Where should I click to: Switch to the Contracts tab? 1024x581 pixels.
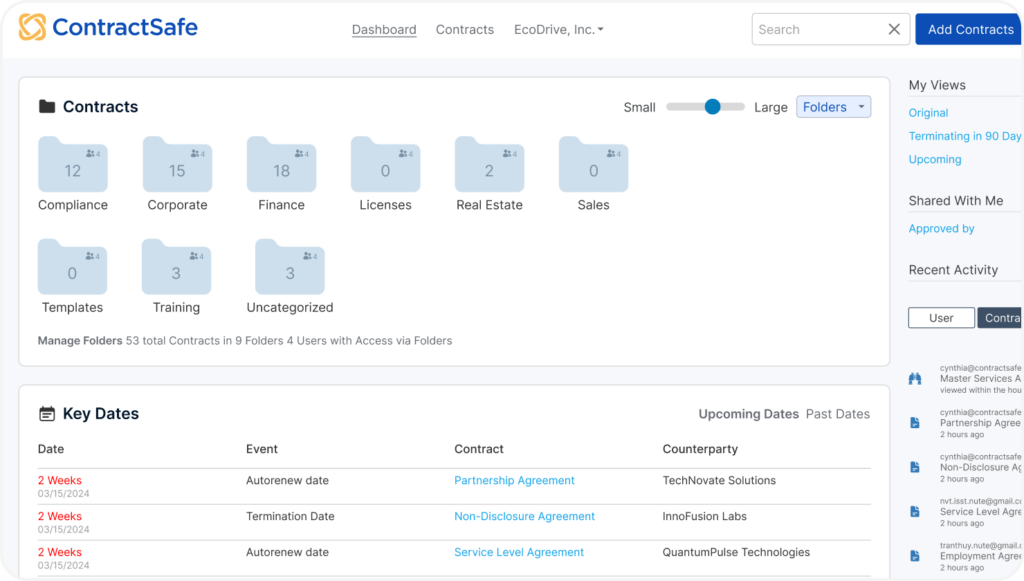(464, 30)
